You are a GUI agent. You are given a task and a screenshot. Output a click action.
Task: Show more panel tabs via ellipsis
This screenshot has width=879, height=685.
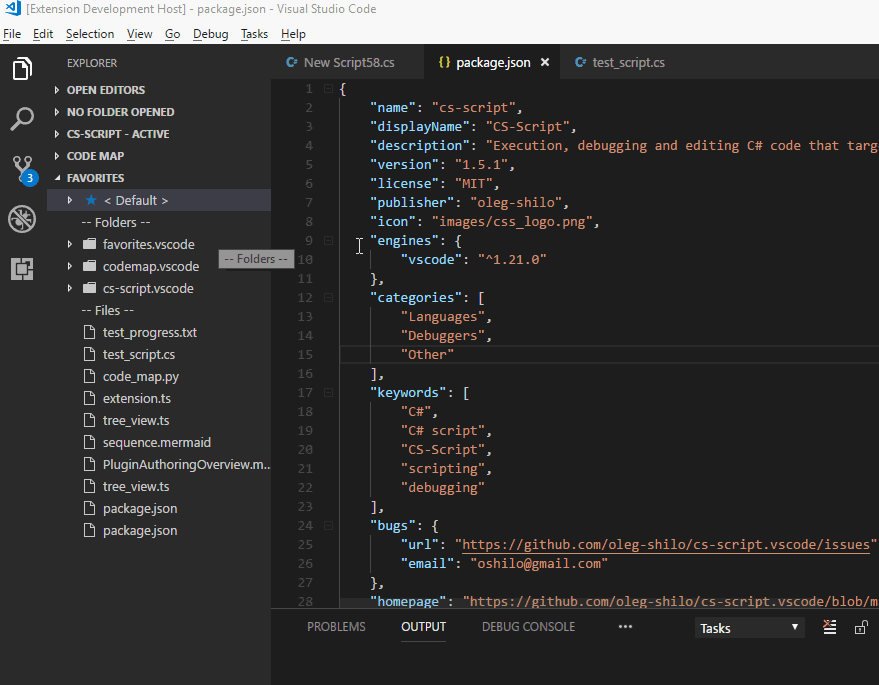[x=625, y=627]
